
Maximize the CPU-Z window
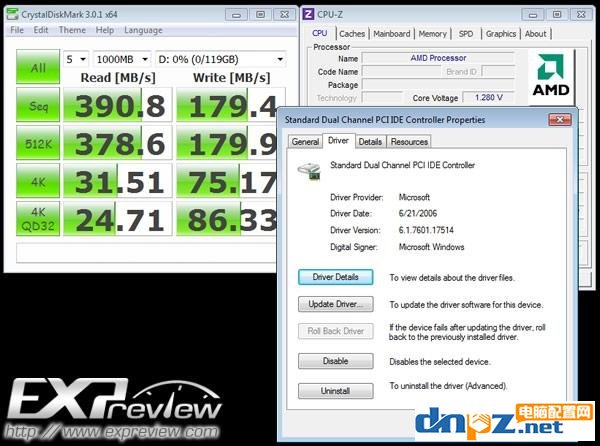[x=557, y=15]
